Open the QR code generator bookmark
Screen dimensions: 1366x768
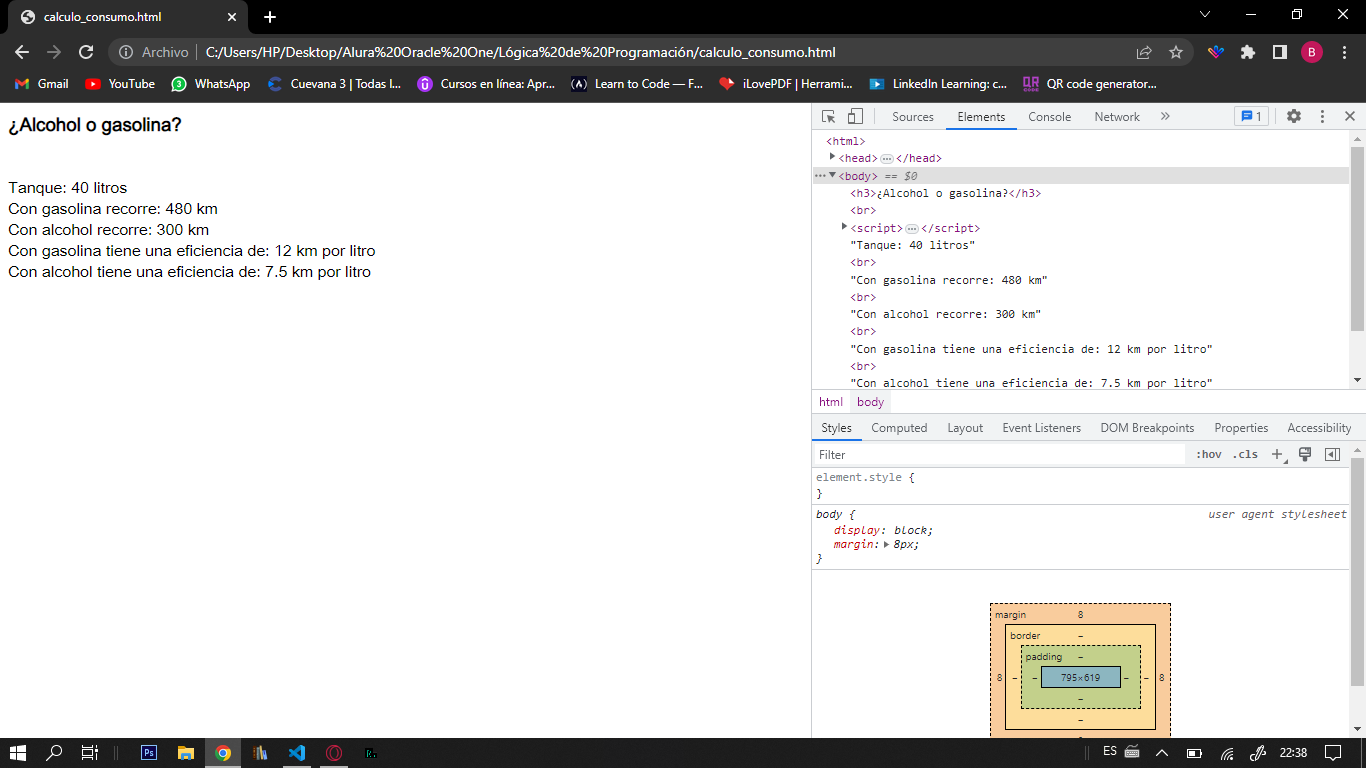click(x=1089, y=84)
